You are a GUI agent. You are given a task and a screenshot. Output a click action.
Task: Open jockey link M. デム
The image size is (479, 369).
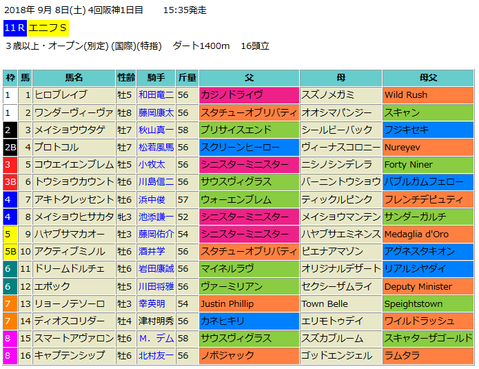click(156, 339)
